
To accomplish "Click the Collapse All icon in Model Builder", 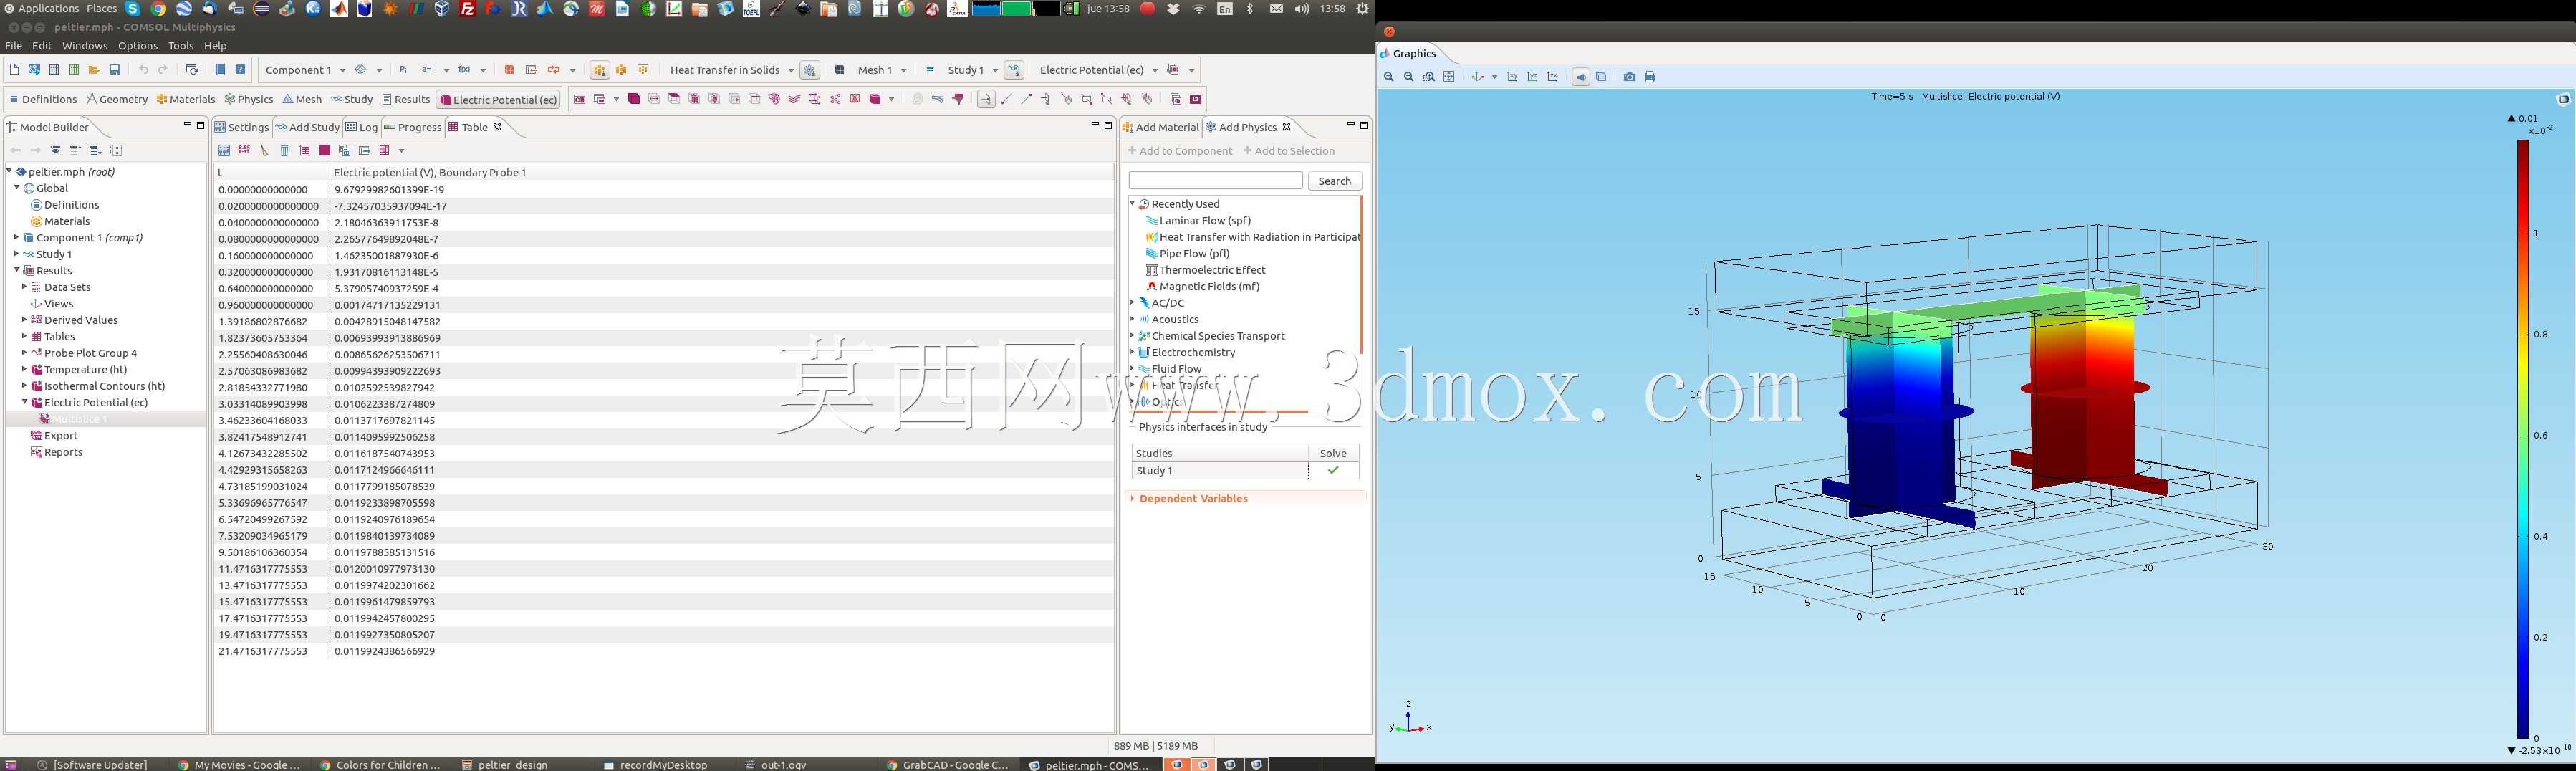I will tap(75, 151).
